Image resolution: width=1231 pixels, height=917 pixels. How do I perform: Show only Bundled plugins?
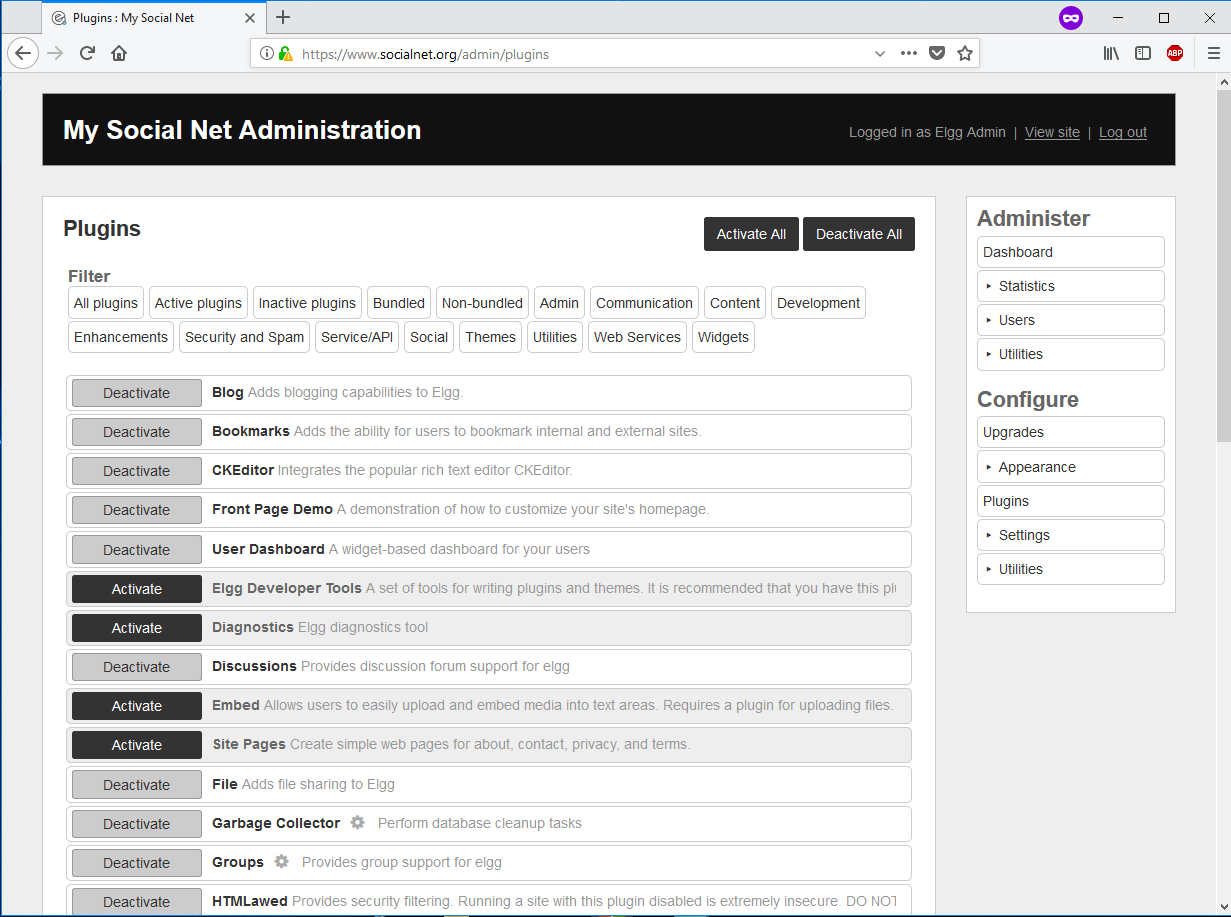pyautogui.click(x=399, y=303)
